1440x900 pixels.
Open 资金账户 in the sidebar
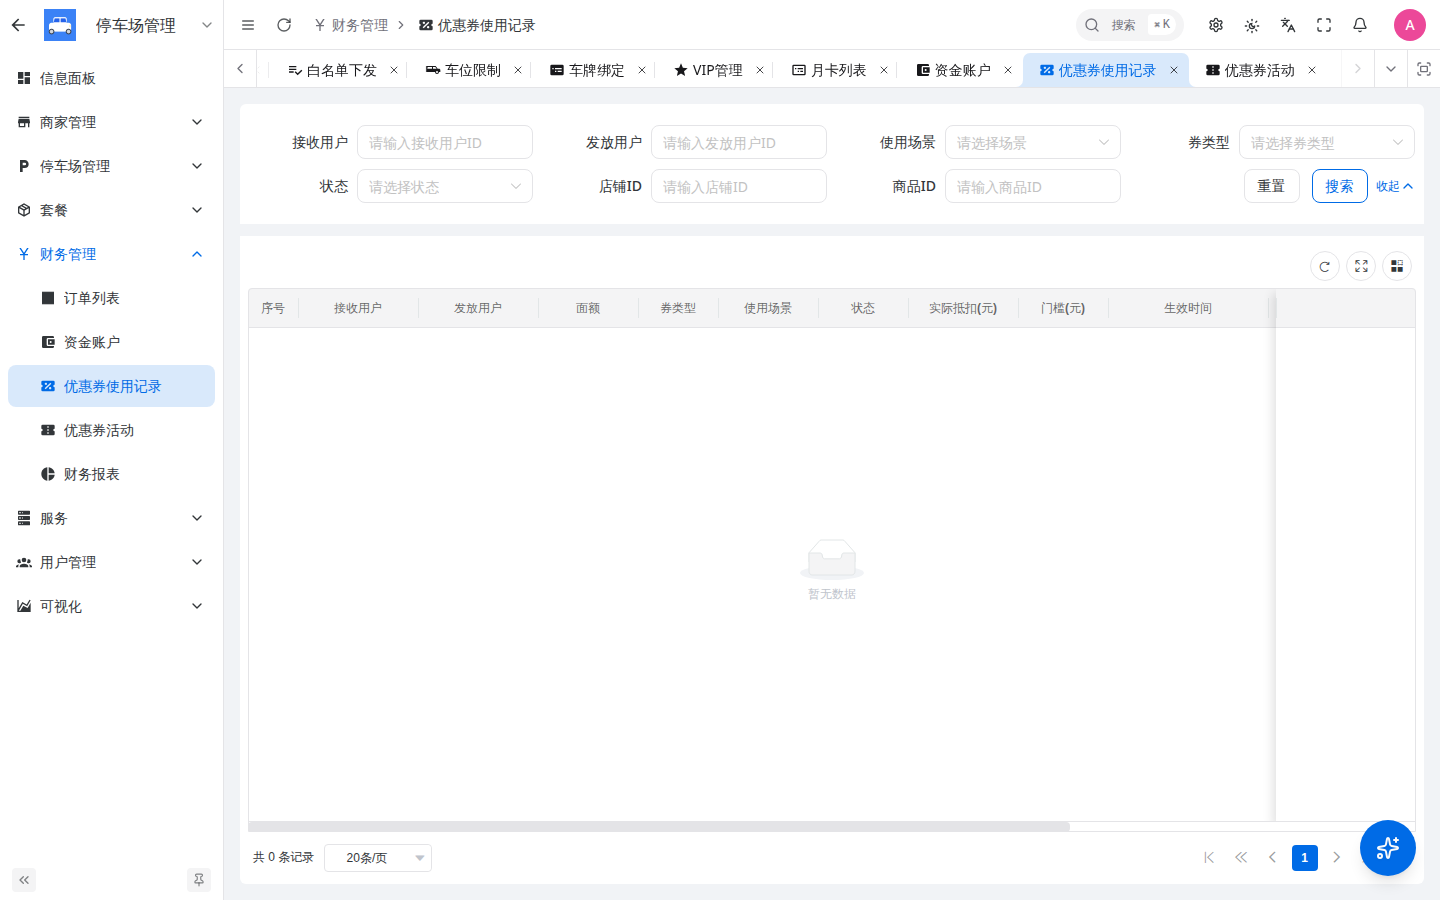[112, 342]
